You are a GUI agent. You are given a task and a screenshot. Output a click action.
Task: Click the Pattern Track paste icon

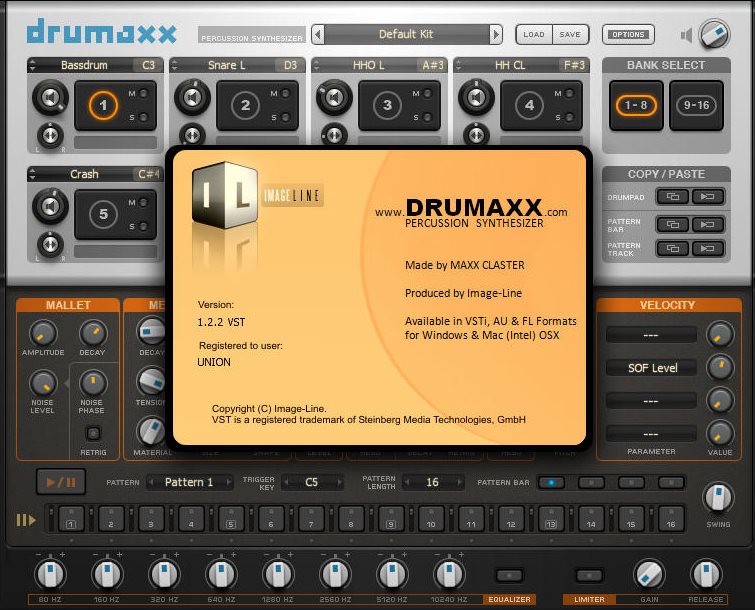(708, 248)
